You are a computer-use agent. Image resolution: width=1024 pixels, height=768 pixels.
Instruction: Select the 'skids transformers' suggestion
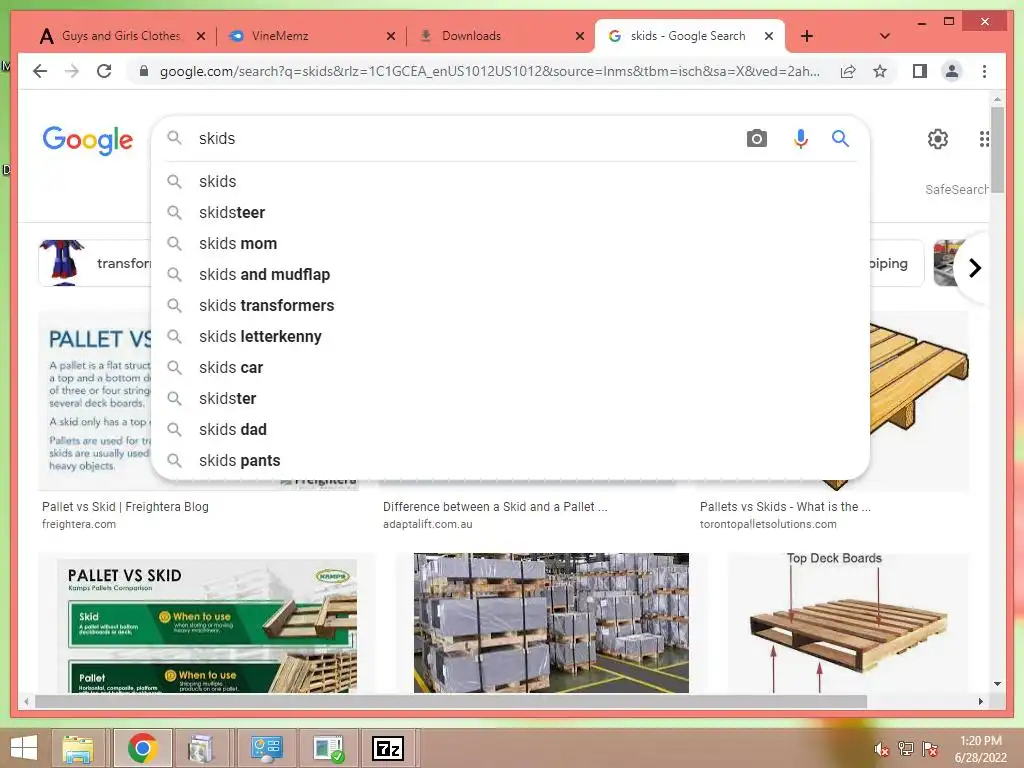click(511, 306)
